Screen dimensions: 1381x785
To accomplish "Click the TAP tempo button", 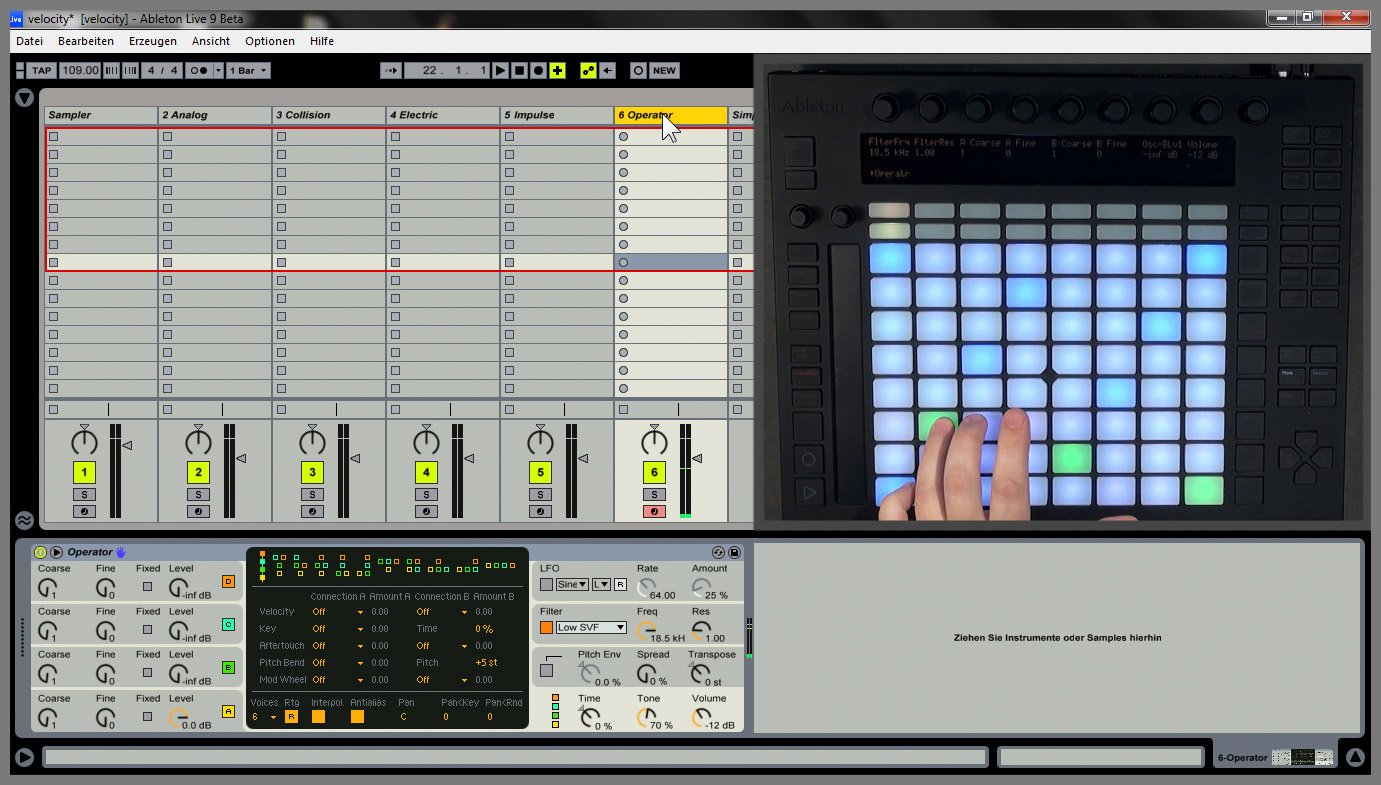I will 42,71.
